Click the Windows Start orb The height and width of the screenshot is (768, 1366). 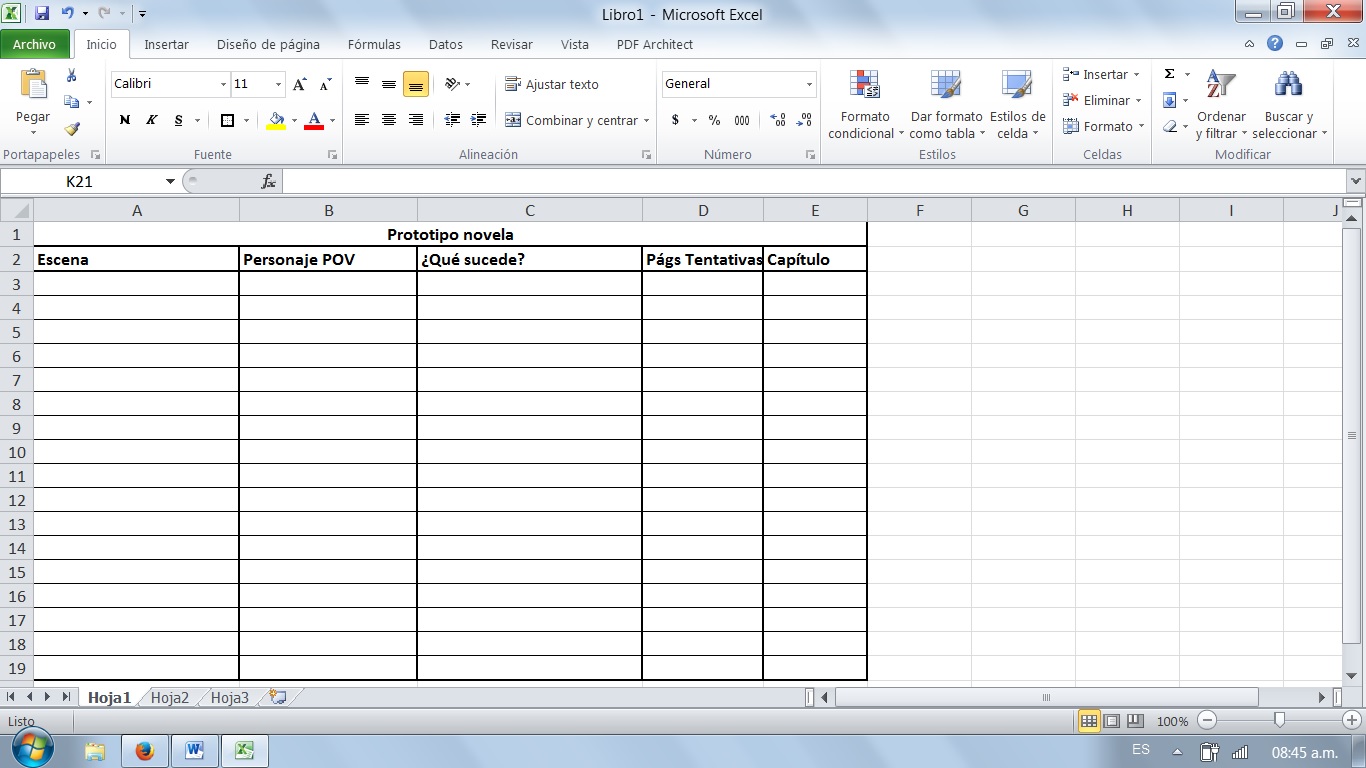pyautogui.click(x=33, y=749)
